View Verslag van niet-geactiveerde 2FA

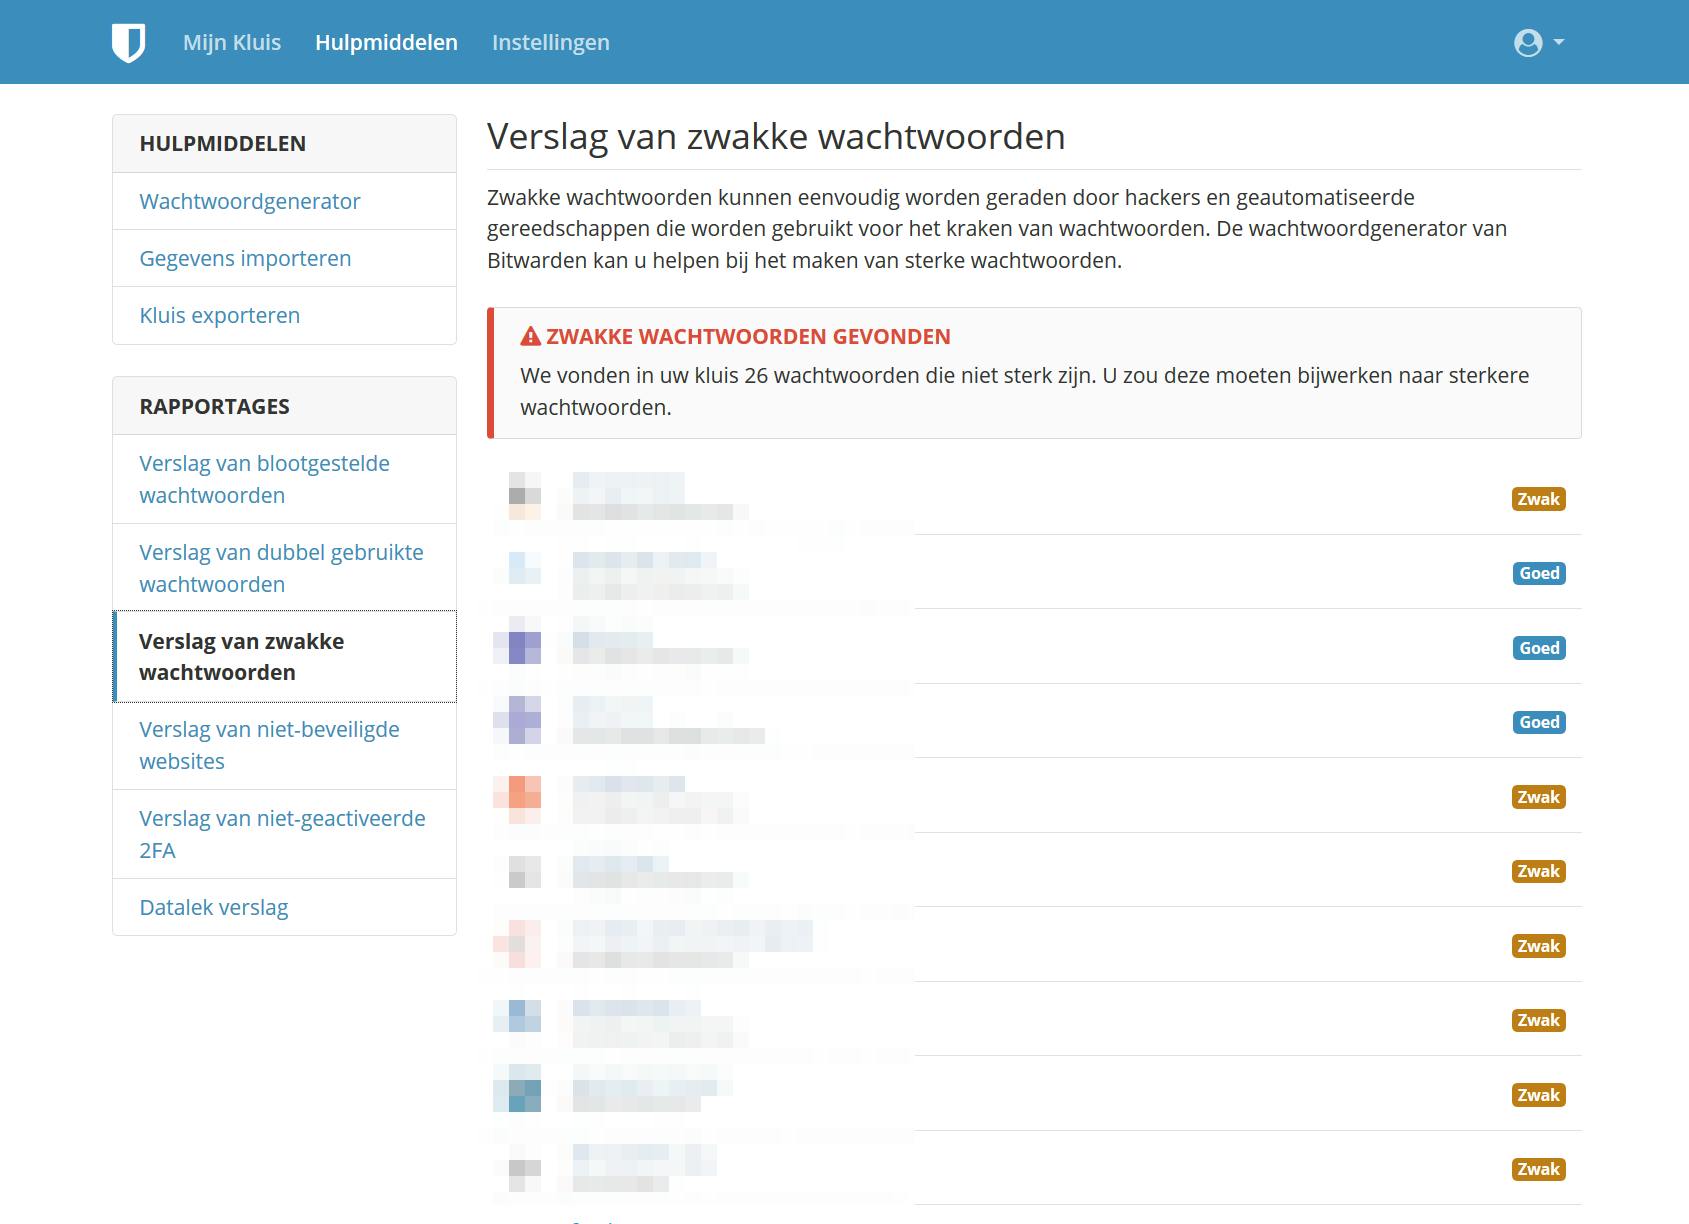(284, 834)
